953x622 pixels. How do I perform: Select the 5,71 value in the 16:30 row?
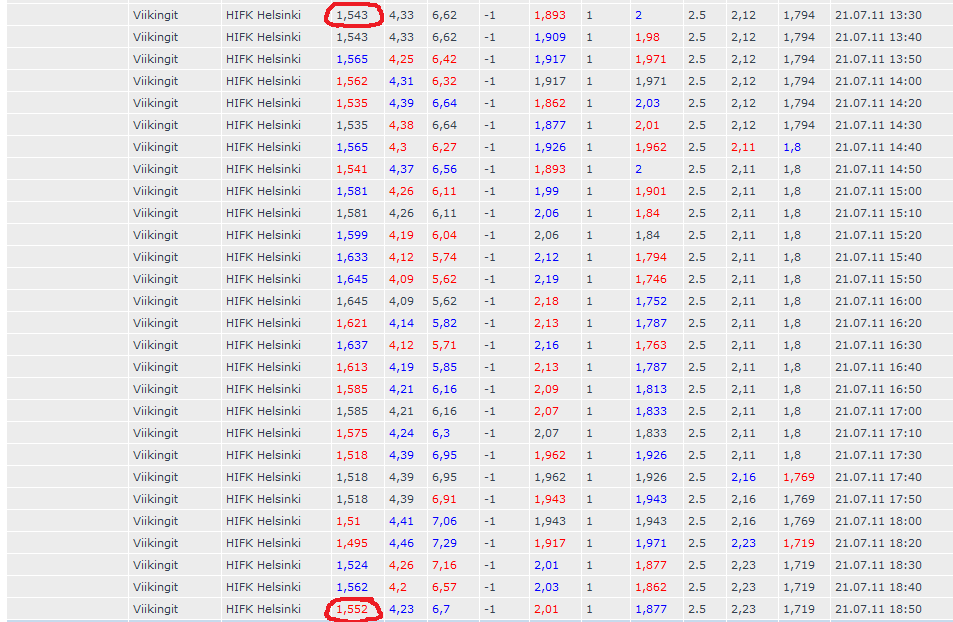[x=444, y=345]
